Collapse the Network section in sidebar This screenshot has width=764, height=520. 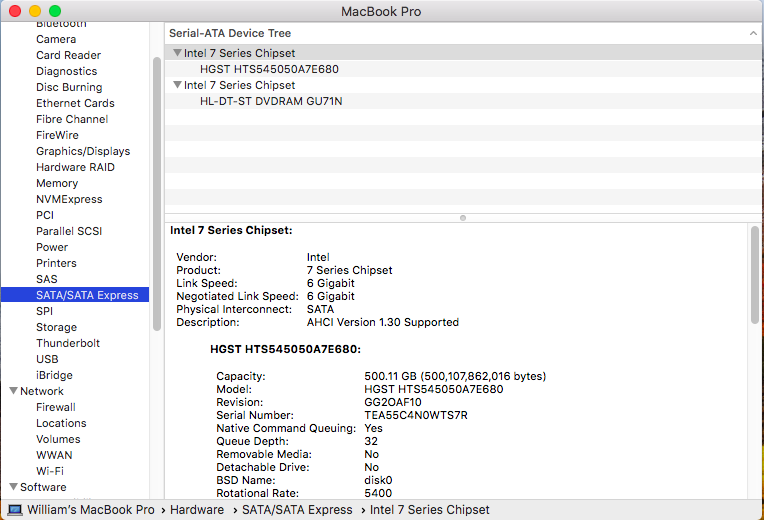[x=13, y=391]
